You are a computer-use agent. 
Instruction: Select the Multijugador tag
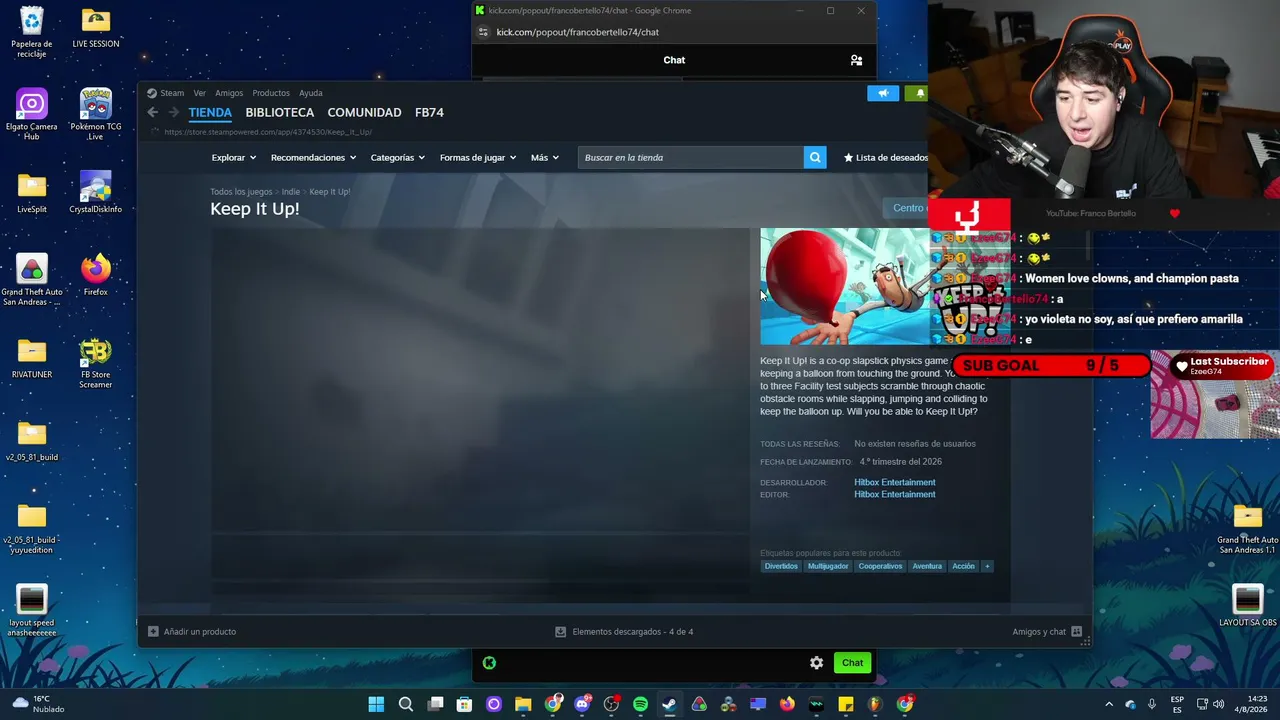[x=828, y=566]
